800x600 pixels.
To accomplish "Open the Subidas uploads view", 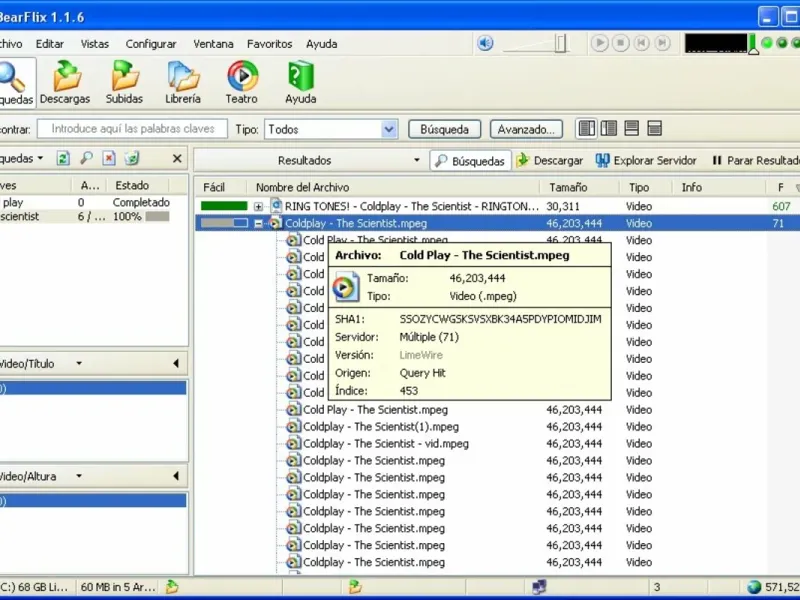I will click(125, 82).
